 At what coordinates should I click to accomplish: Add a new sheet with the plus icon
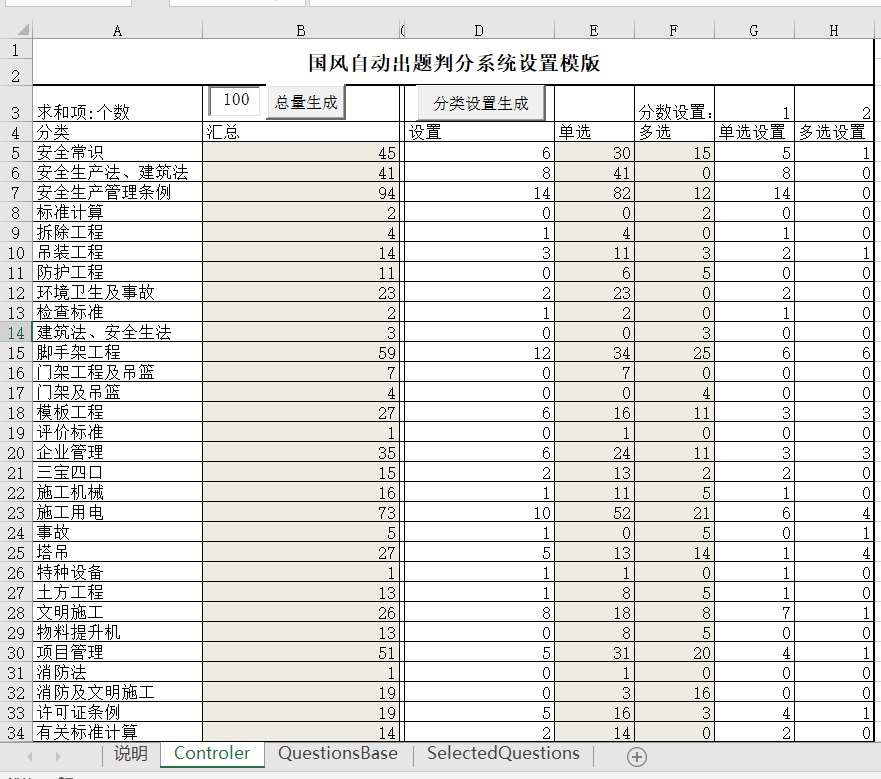(x=637, y=757)
